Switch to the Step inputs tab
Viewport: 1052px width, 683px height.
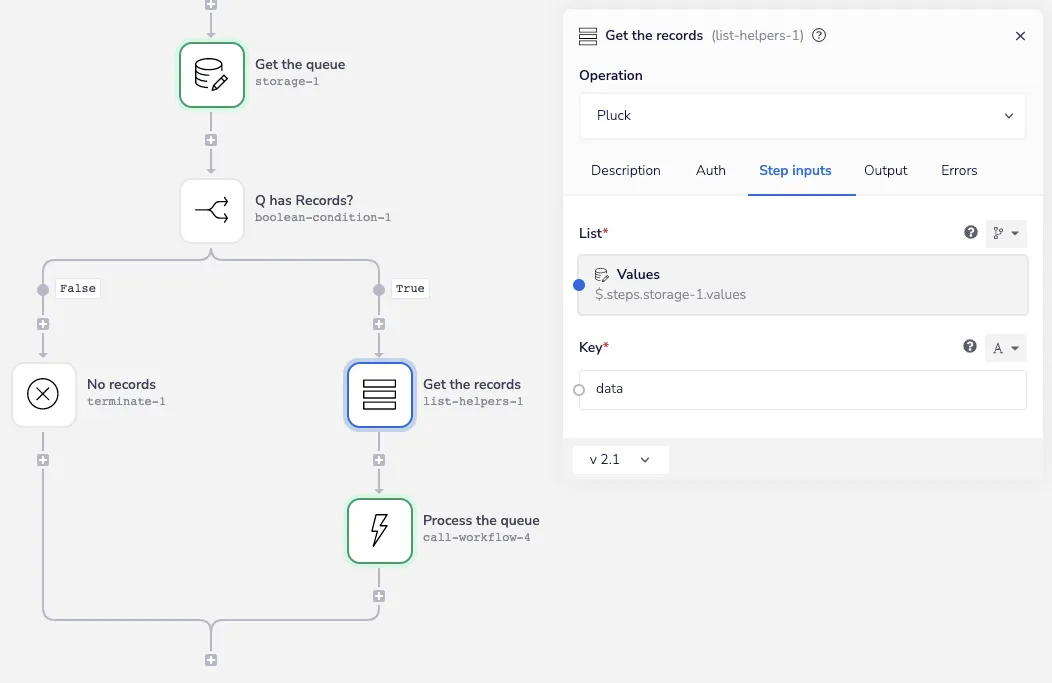coord(795,170)
